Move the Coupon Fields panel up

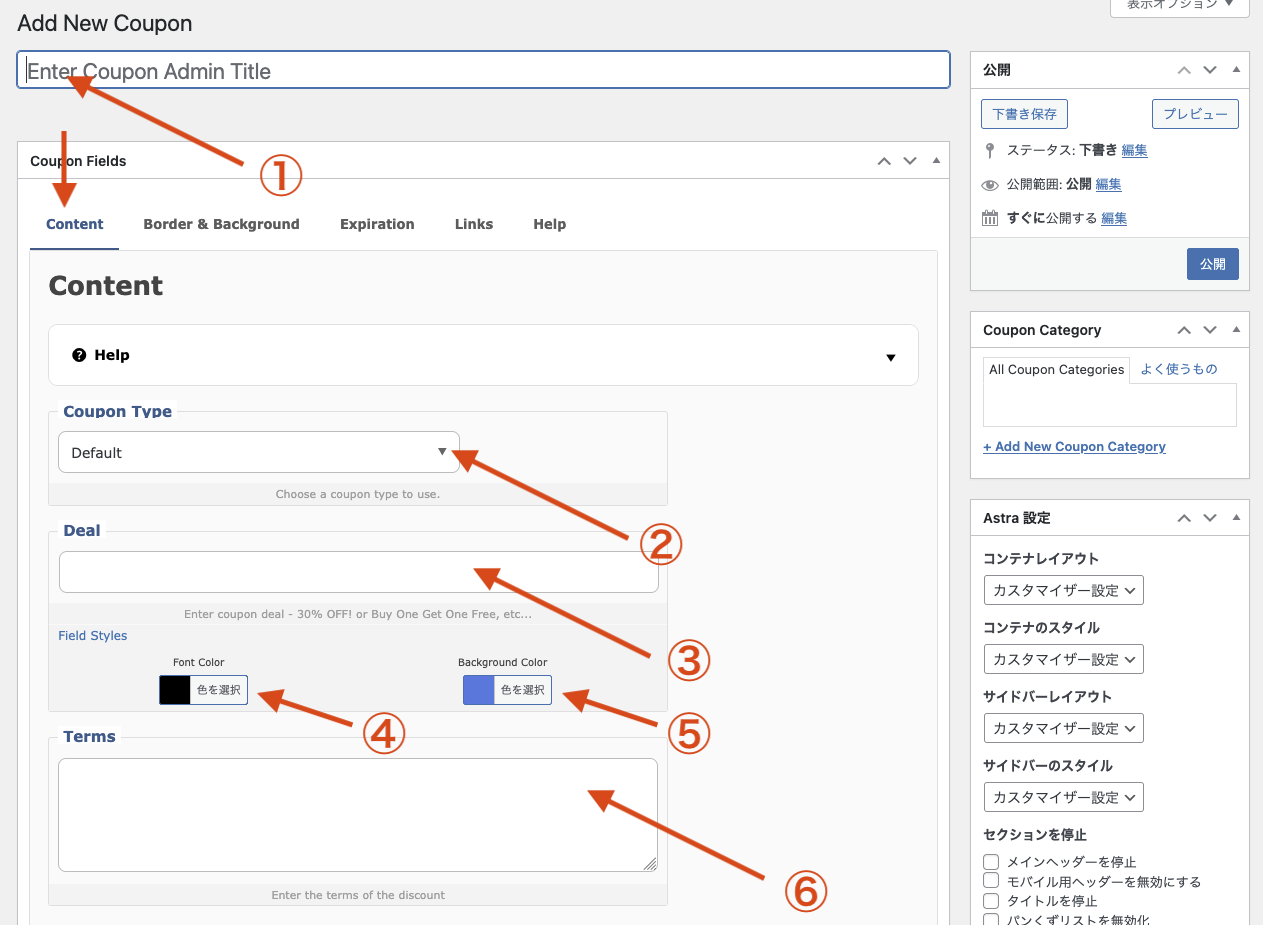tap(883, 161)
